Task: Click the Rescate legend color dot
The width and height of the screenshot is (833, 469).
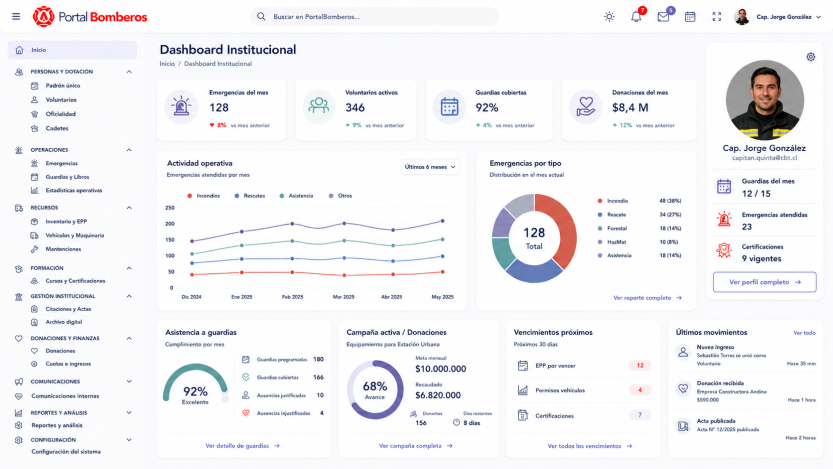Action: pos(600,215)
